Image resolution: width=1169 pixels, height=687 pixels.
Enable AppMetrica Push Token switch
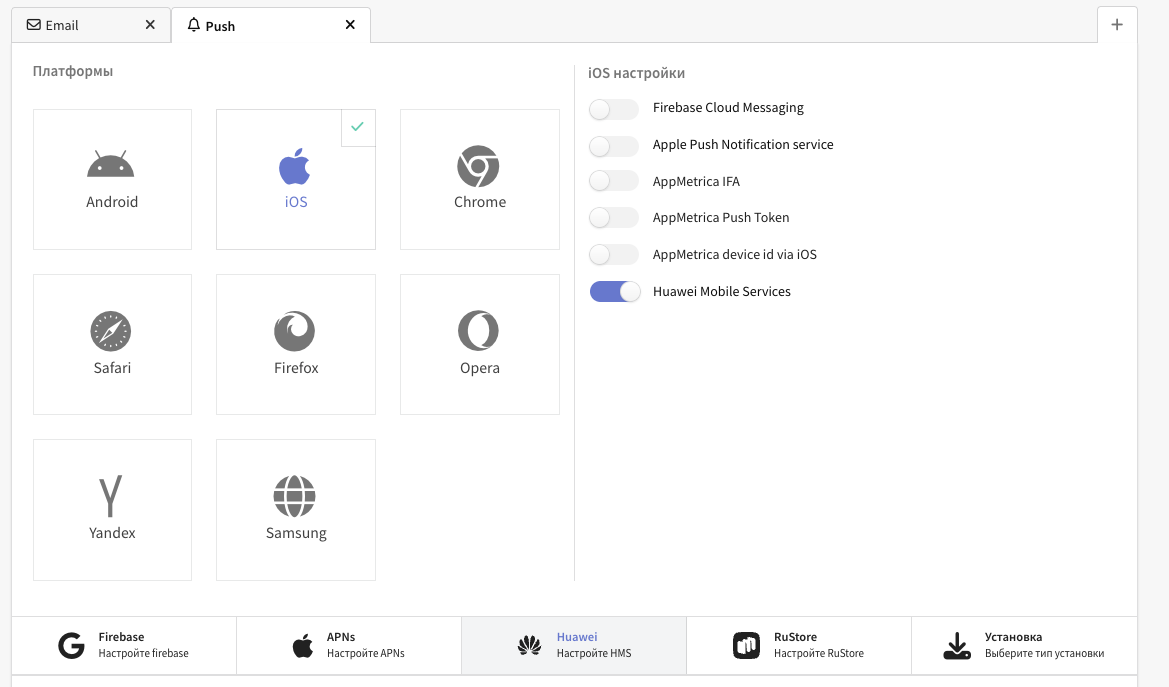(x=614, y=218)
